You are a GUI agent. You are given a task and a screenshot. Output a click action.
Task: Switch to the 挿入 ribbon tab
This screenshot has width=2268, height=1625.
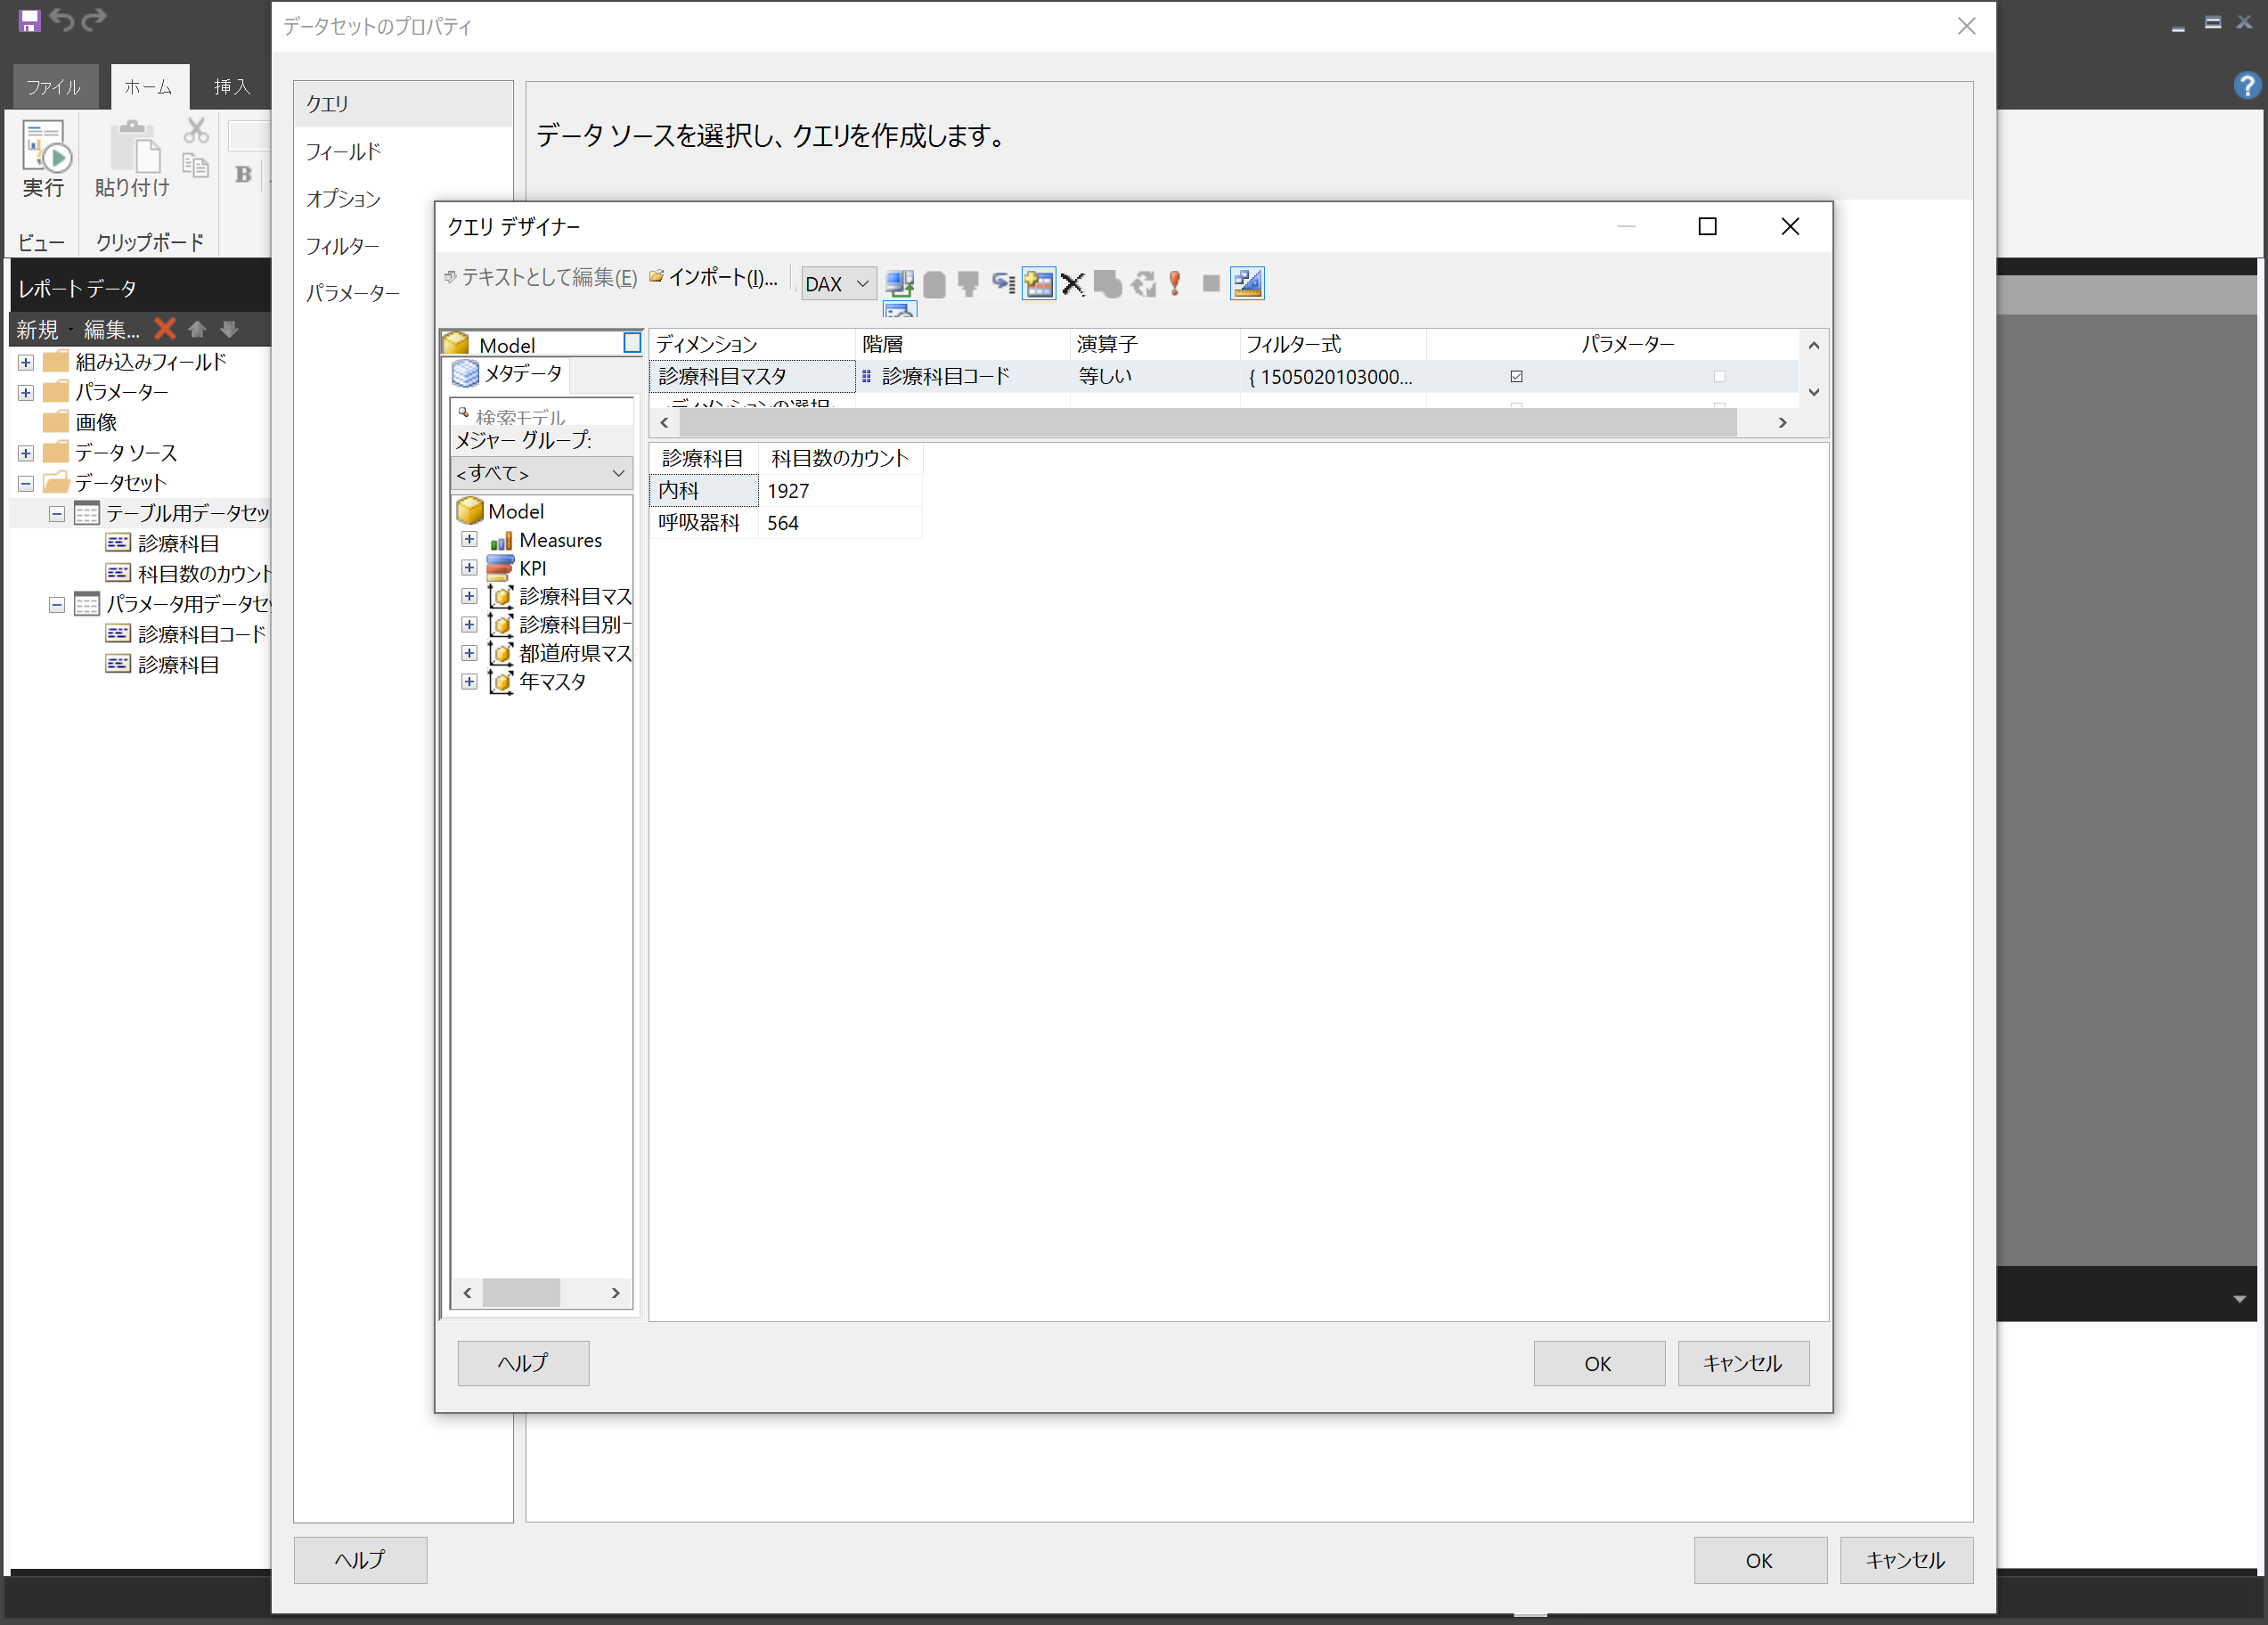pos(232,87)
